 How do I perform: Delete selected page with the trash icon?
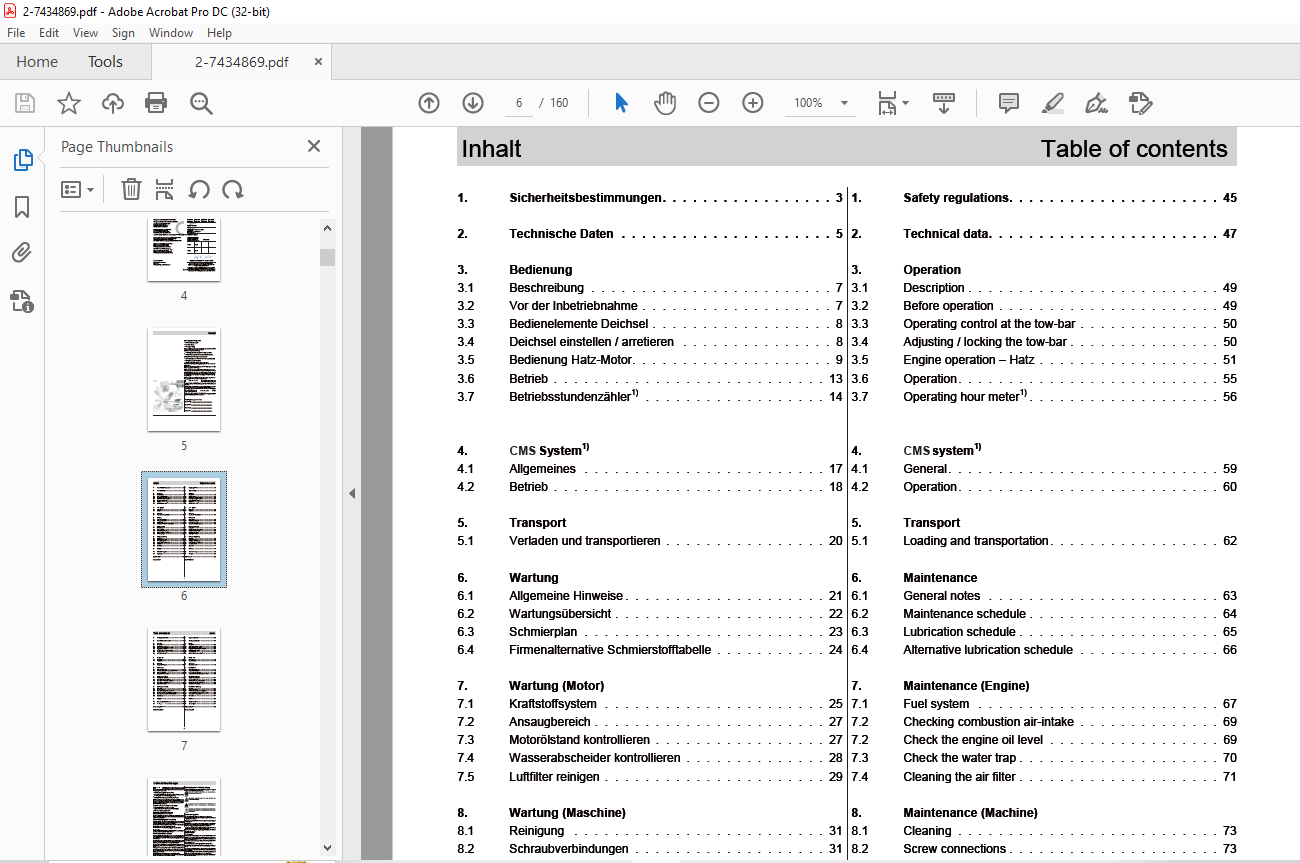(x=131, y=189)
